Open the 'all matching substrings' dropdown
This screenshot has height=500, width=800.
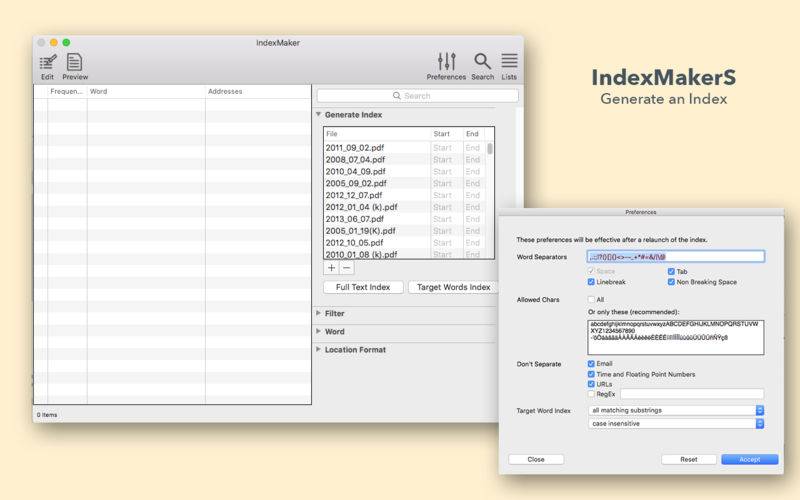676,410
